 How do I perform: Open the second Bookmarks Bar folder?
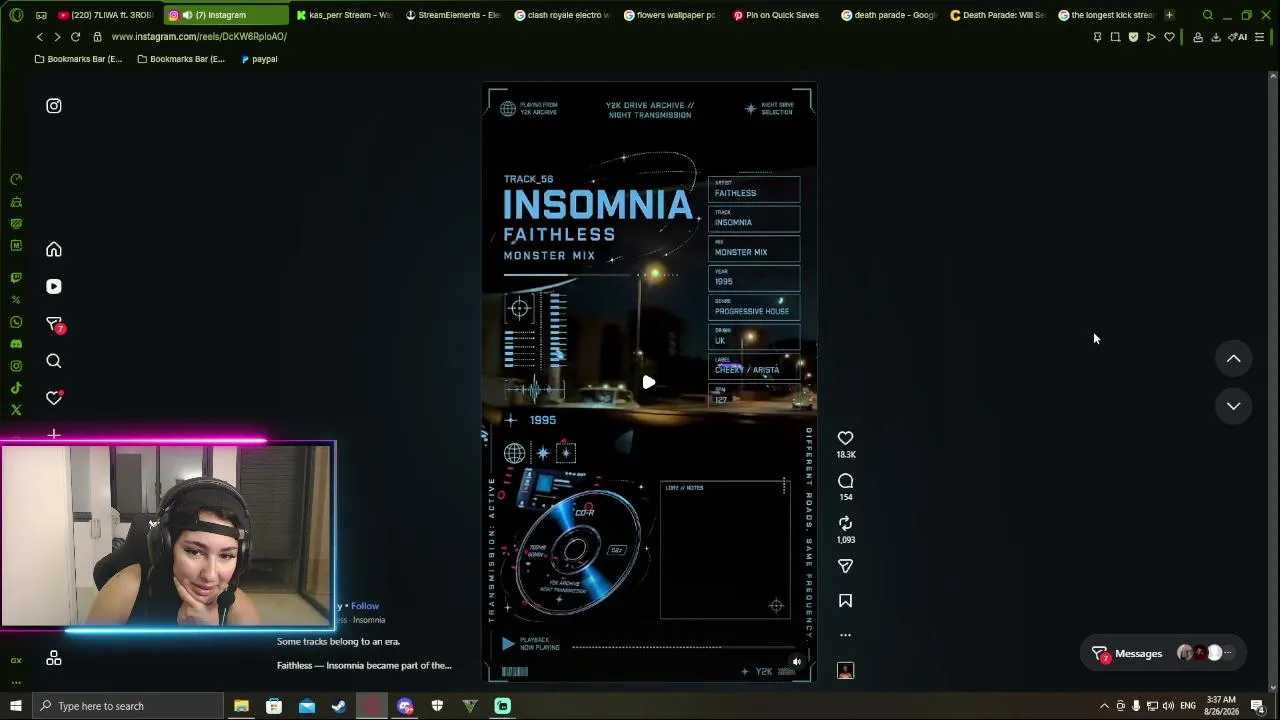tap(181, 59)
